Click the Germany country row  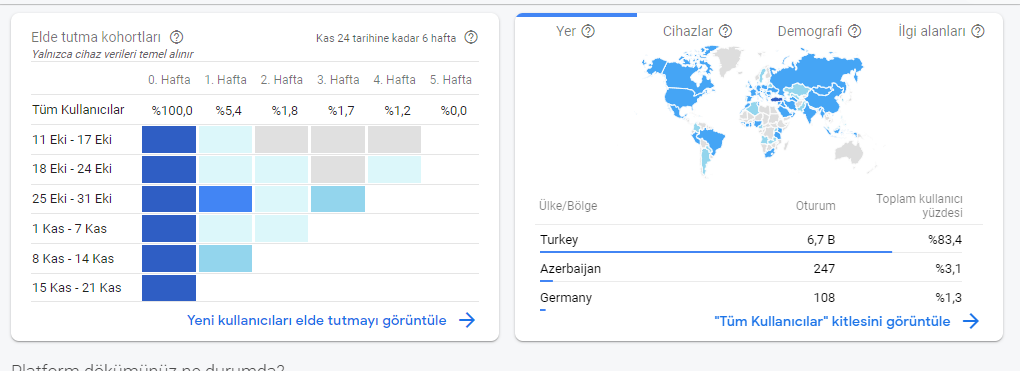(758, 298)
